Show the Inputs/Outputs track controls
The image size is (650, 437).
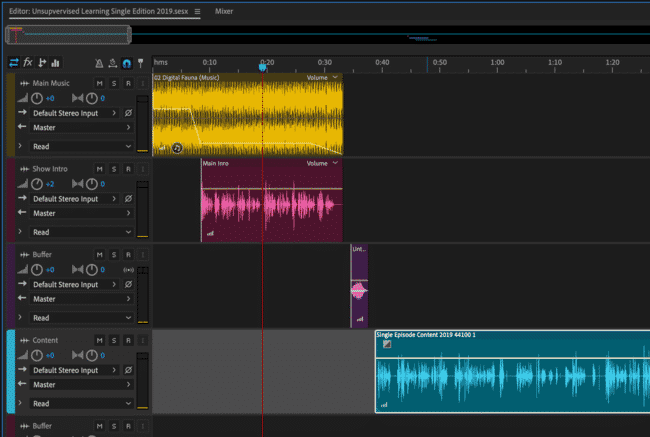click(x=14, y=63)
